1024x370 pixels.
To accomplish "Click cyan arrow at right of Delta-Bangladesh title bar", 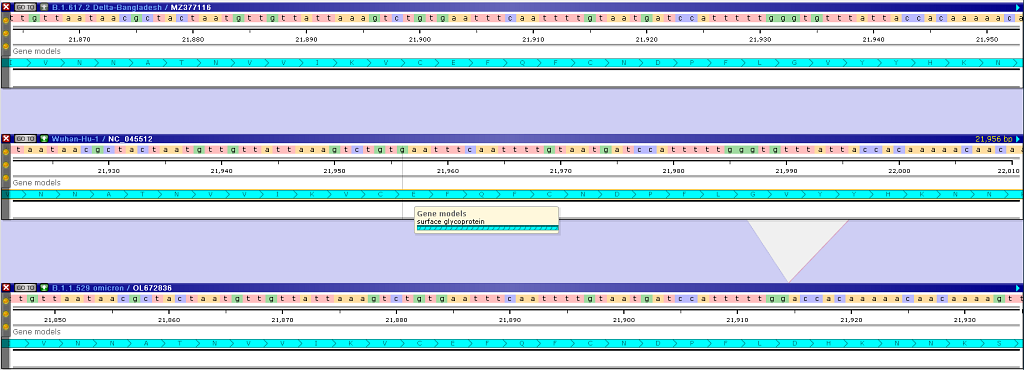I will (1018, 7).
